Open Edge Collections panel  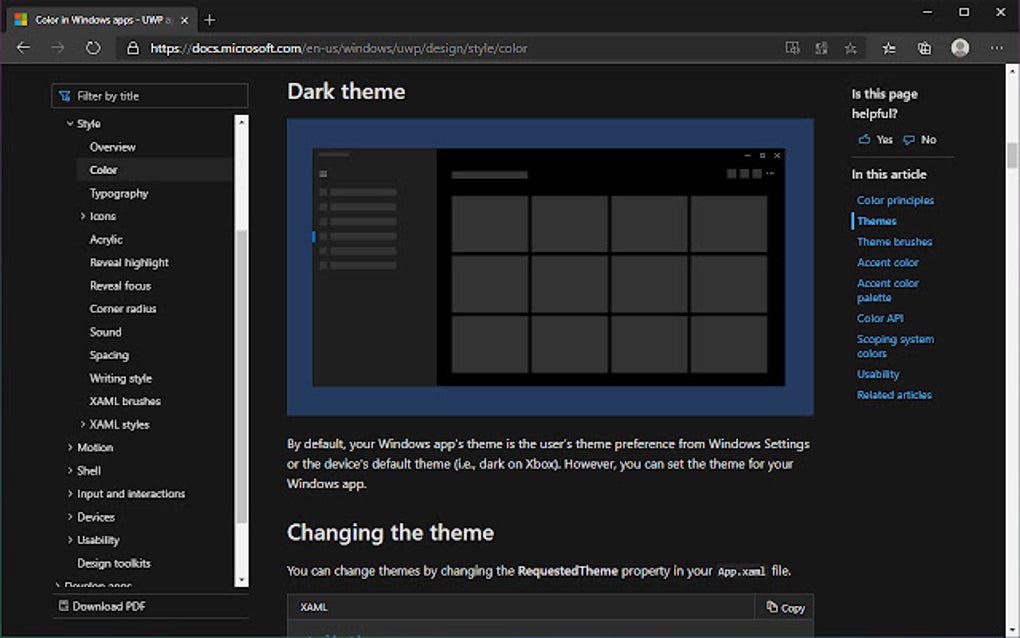coord(924,47)
